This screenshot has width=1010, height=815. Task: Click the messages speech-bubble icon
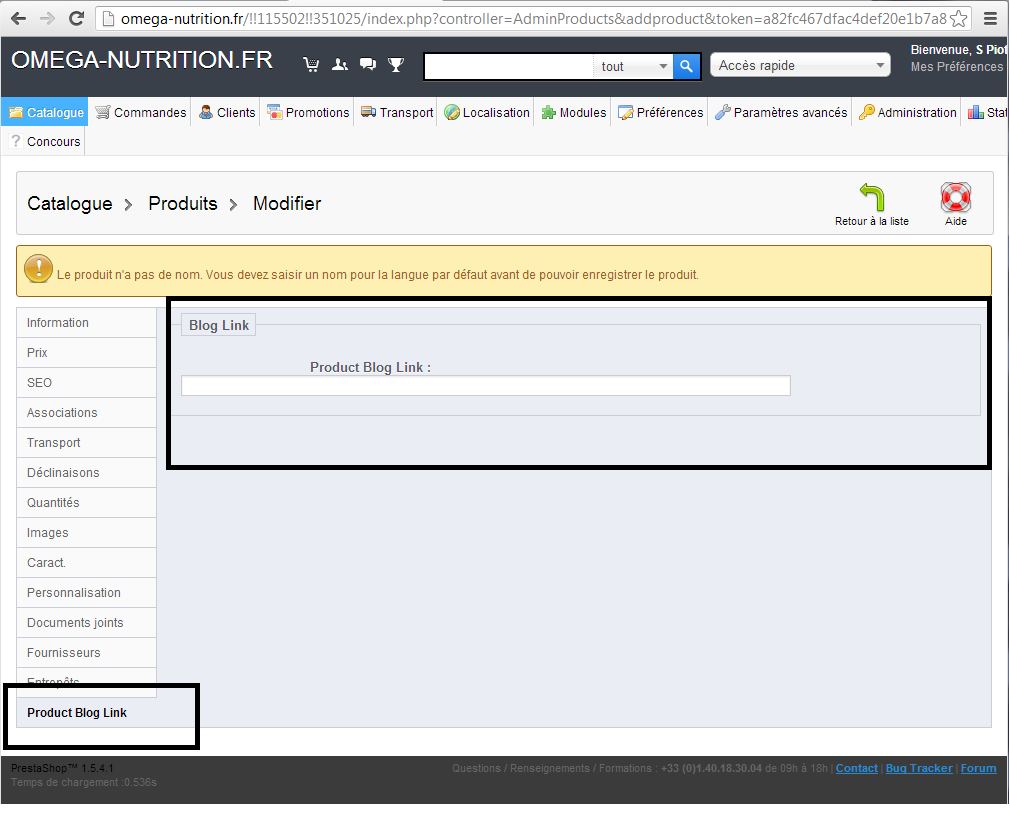click(368, 64)
